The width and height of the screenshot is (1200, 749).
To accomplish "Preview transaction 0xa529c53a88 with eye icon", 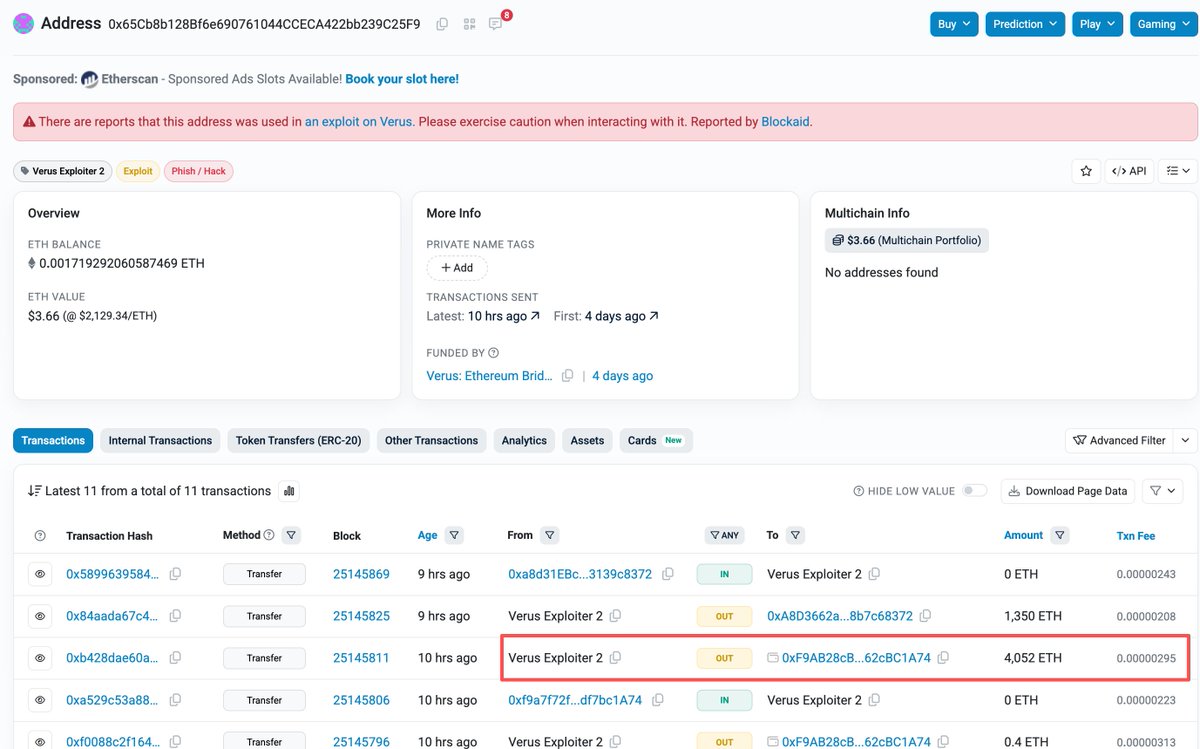I will (40, 700).
